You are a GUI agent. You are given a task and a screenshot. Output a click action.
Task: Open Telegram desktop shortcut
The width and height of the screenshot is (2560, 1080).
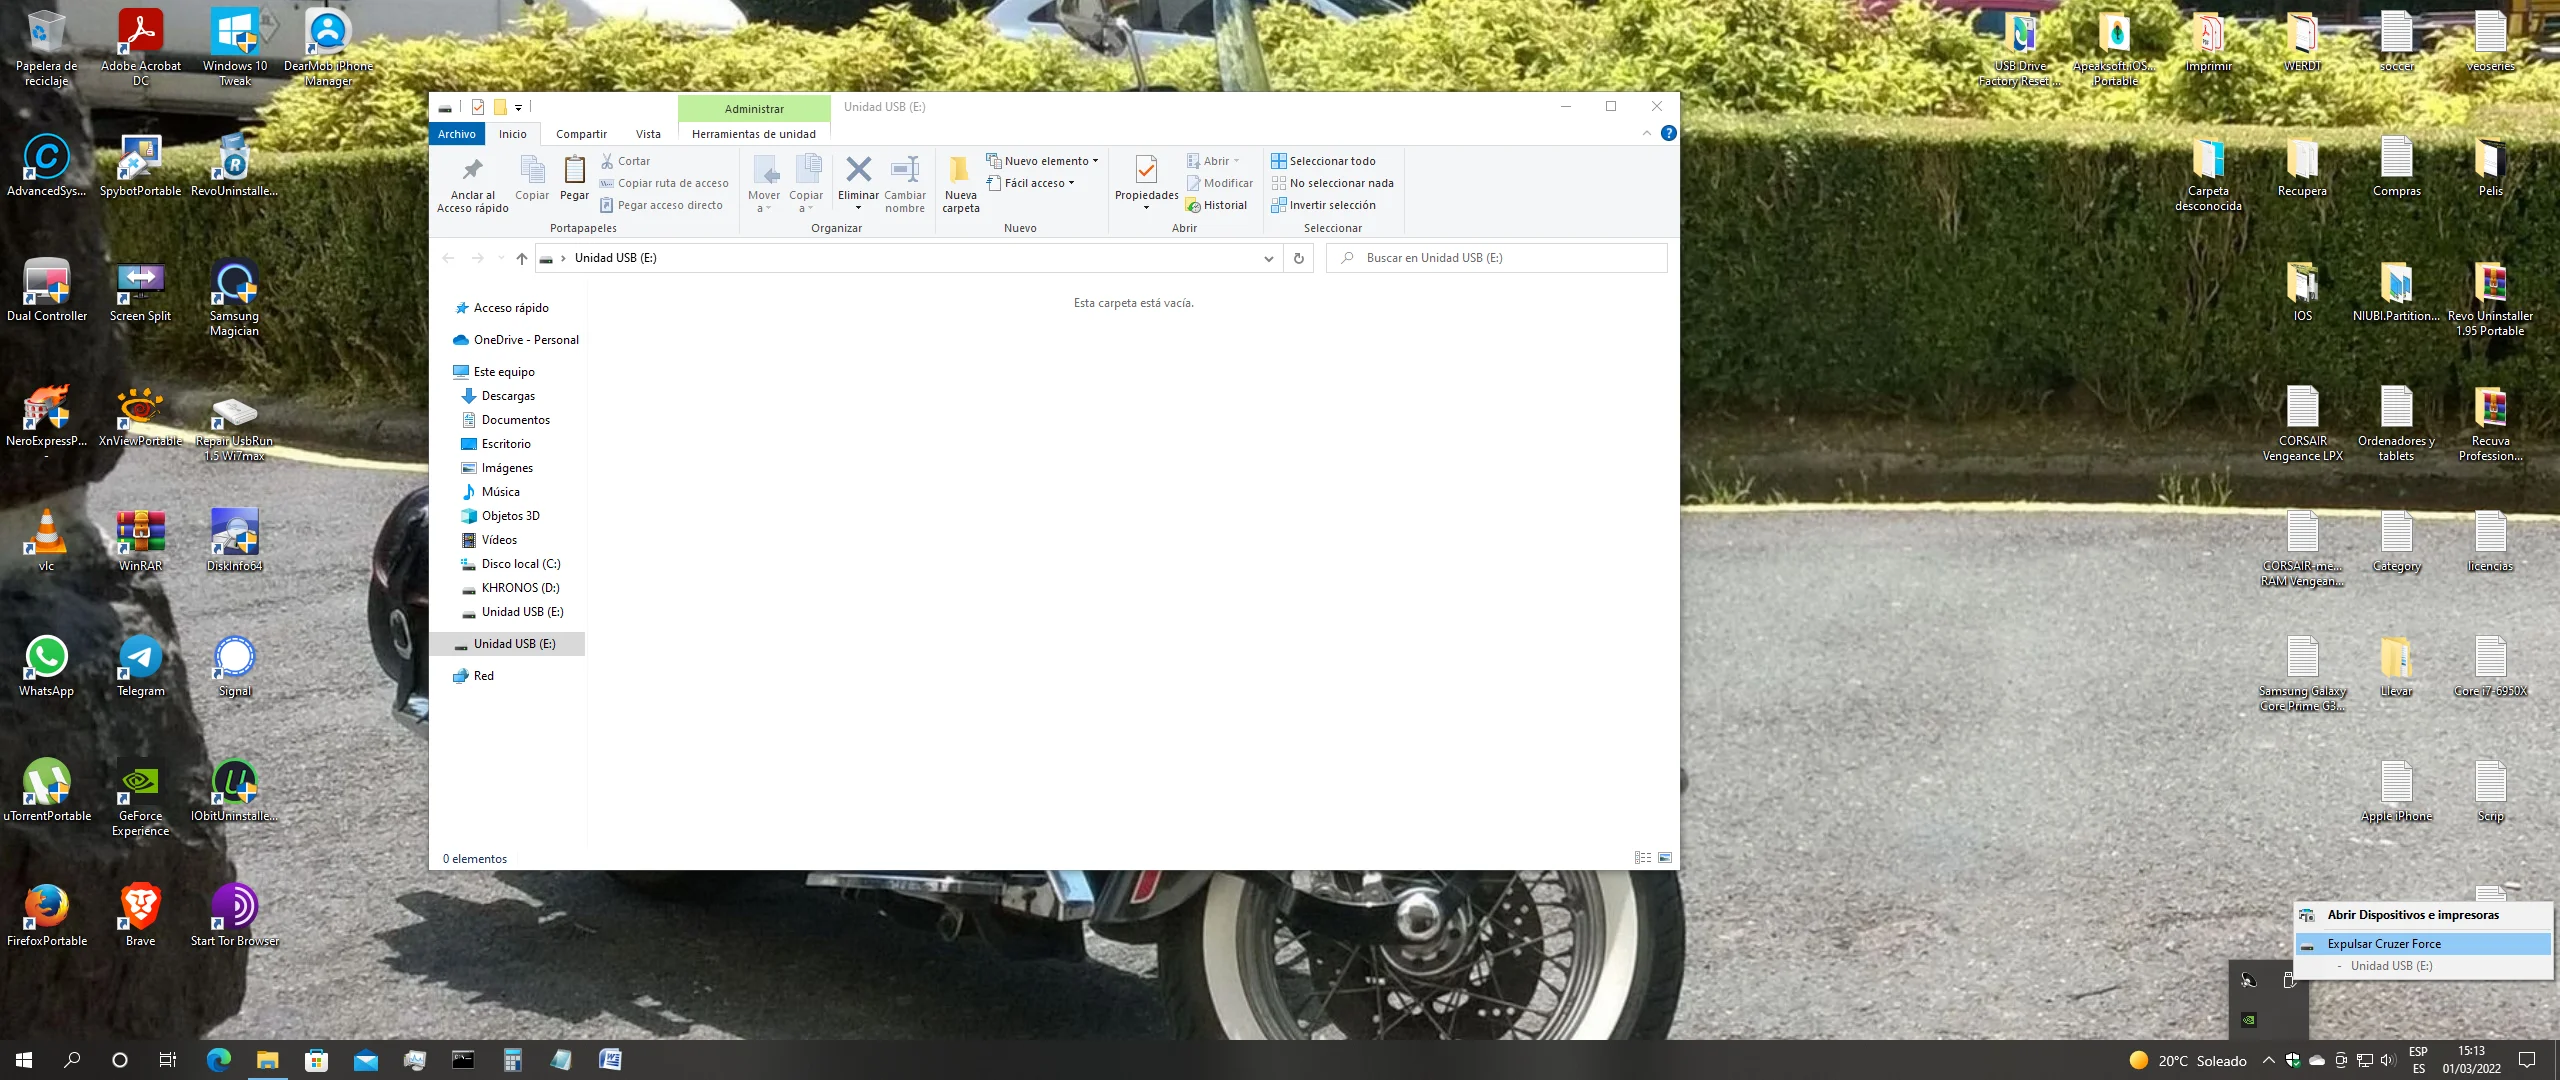tap(140, 657)
